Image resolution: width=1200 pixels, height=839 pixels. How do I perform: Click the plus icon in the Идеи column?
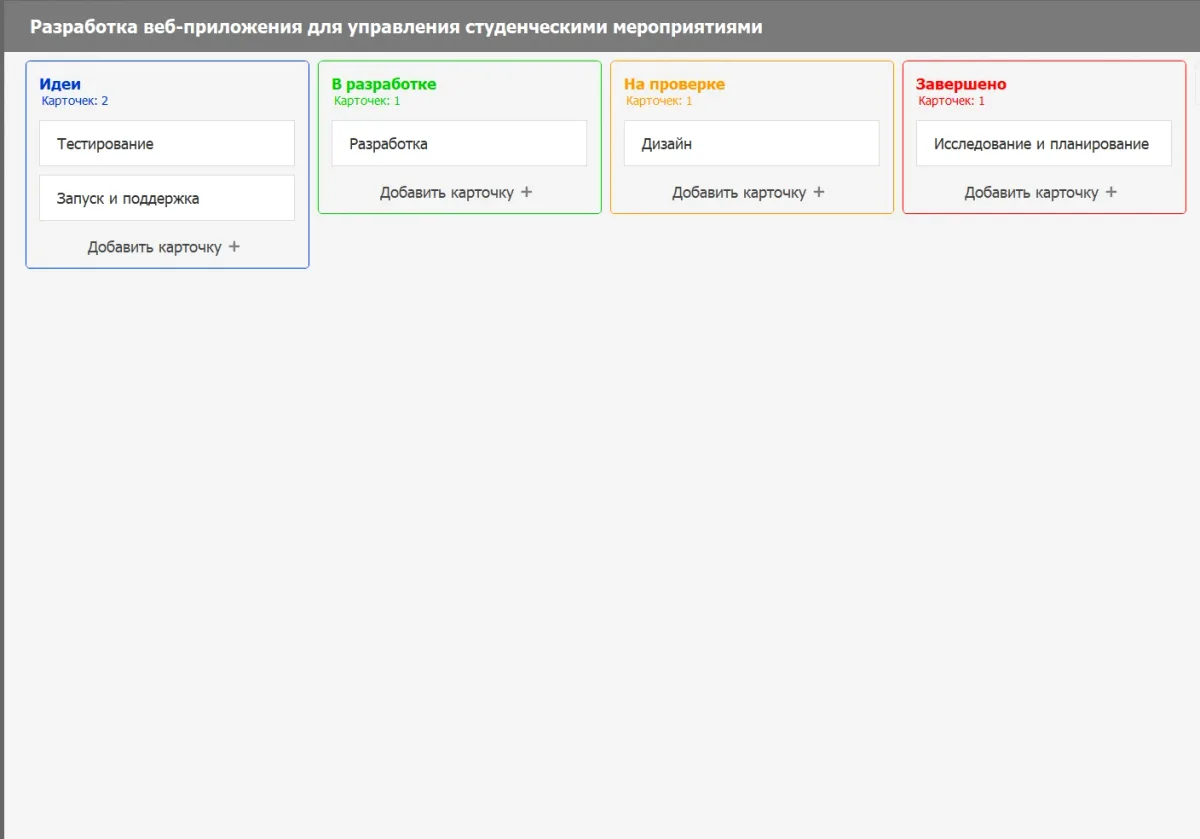tap(234, 247)
